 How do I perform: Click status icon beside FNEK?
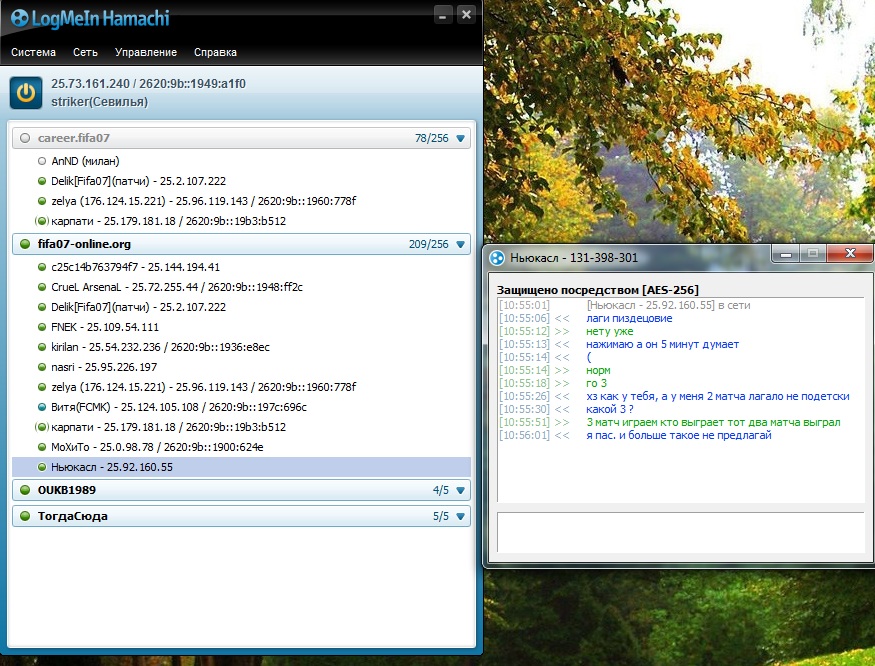pos(42,327)
